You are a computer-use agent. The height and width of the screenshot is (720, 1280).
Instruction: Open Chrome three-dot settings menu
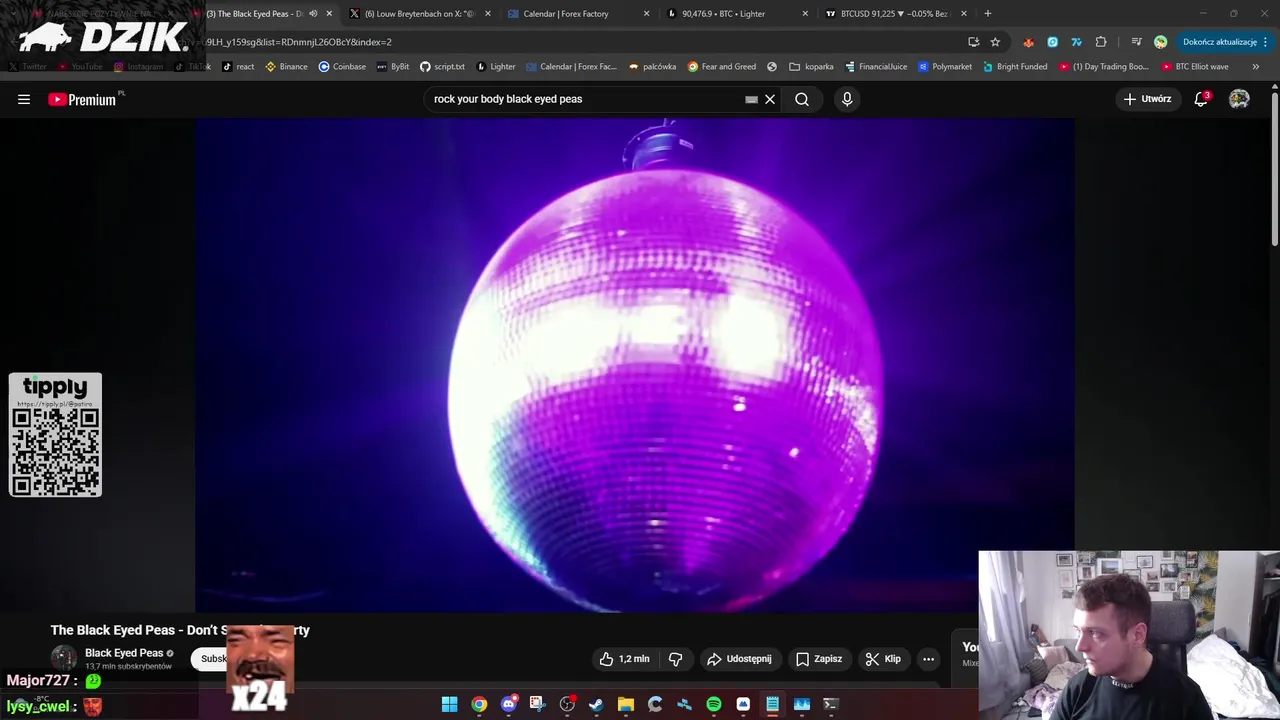coord(1265,42)
